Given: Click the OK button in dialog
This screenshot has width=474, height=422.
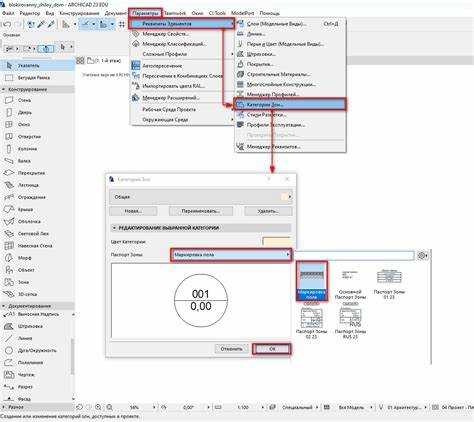Looking at the screenshot, I should tap(272, 349).
